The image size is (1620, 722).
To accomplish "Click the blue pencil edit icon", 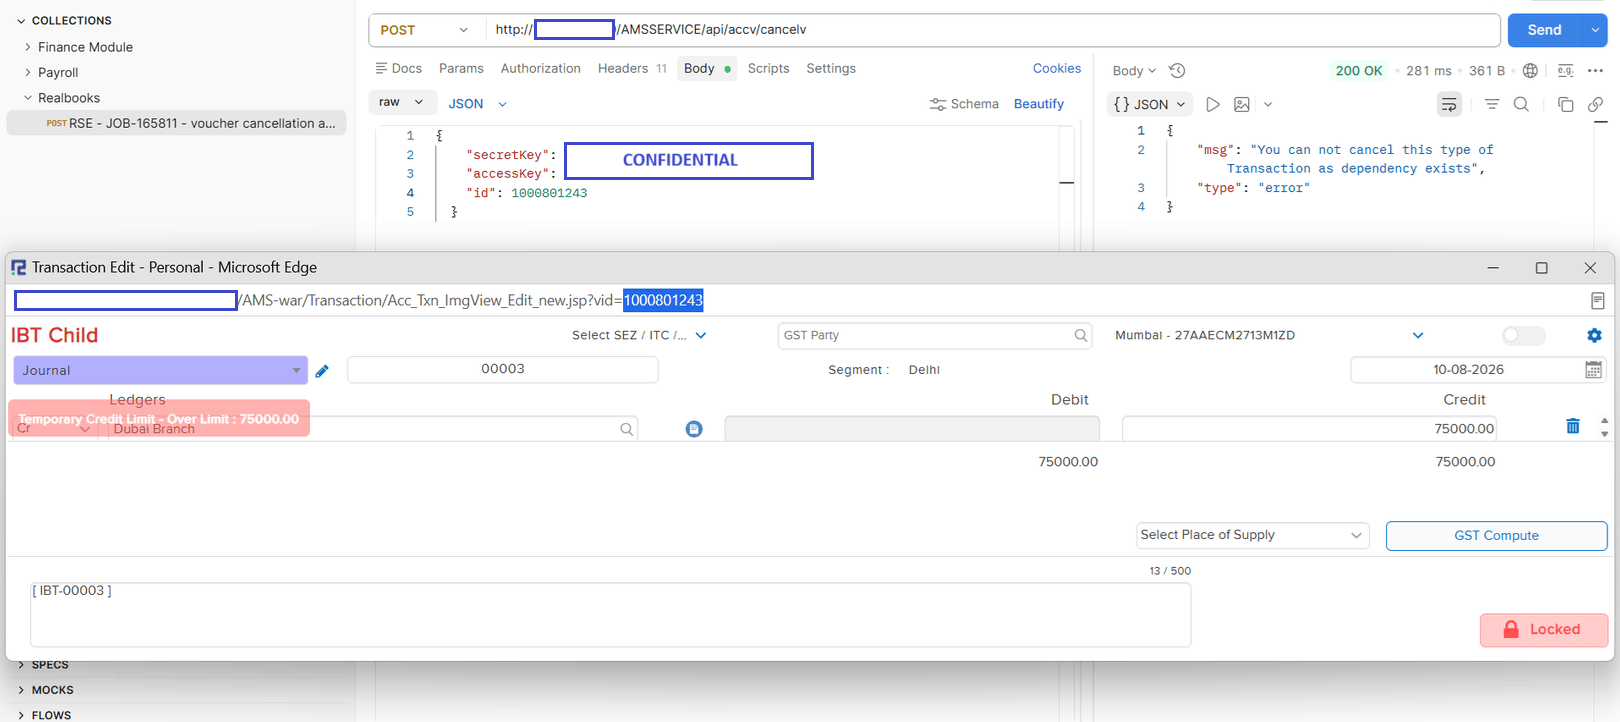I will pyautogui.click(x=322, y=371).
